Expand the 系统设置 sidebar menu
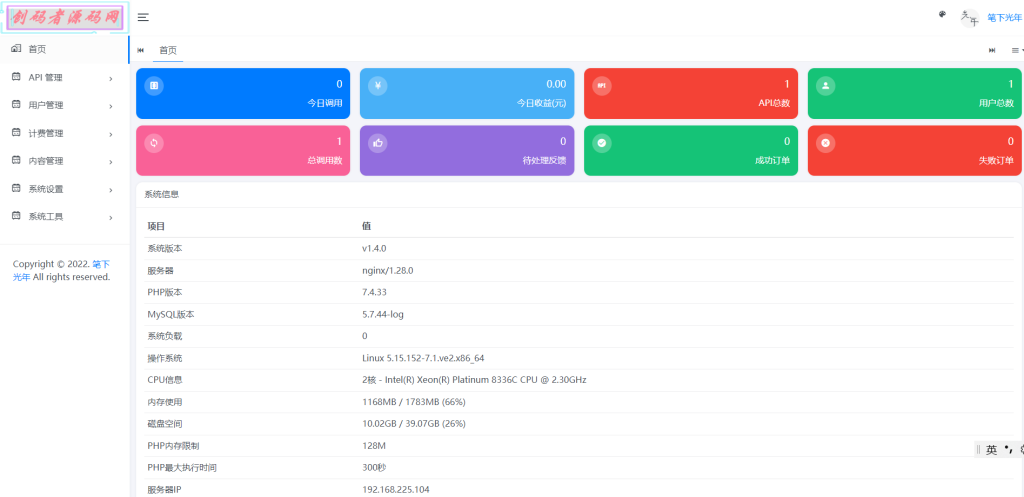1024x497 pixels. [x=62, y=189]
